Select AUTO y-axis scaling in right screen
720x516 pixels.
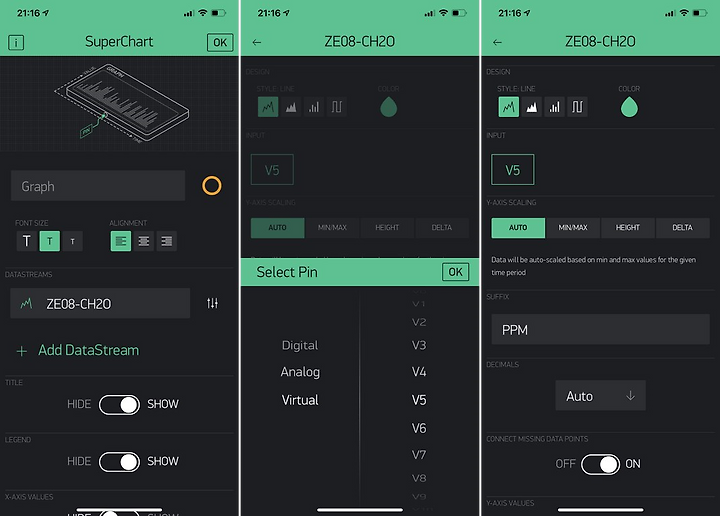click(518, 228)
